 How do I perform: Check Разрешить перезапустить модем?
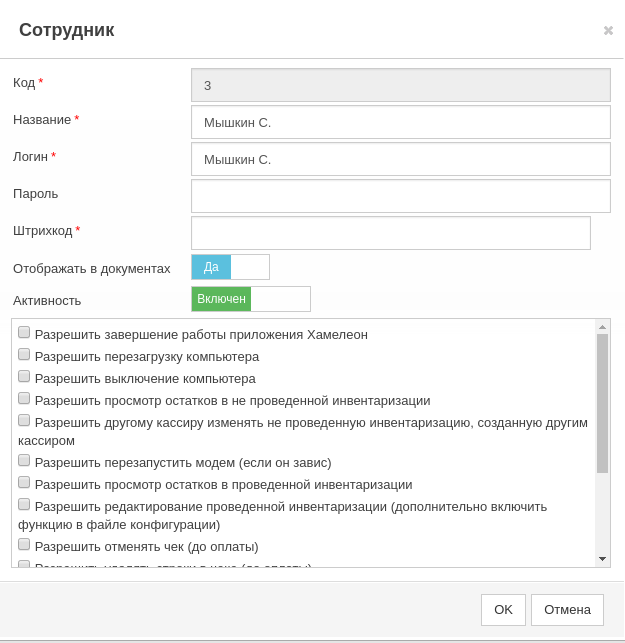coord(24,461)
